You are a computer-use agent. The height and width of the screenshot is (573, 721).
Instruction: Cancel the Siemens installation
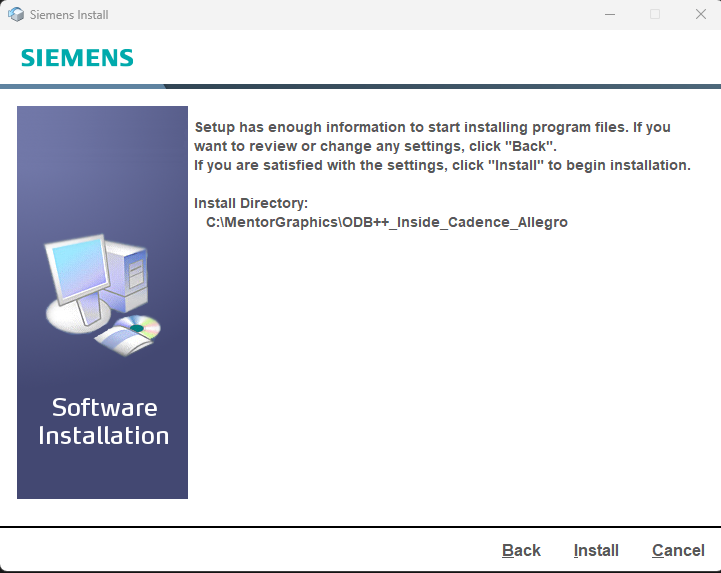tap(678, 550)
